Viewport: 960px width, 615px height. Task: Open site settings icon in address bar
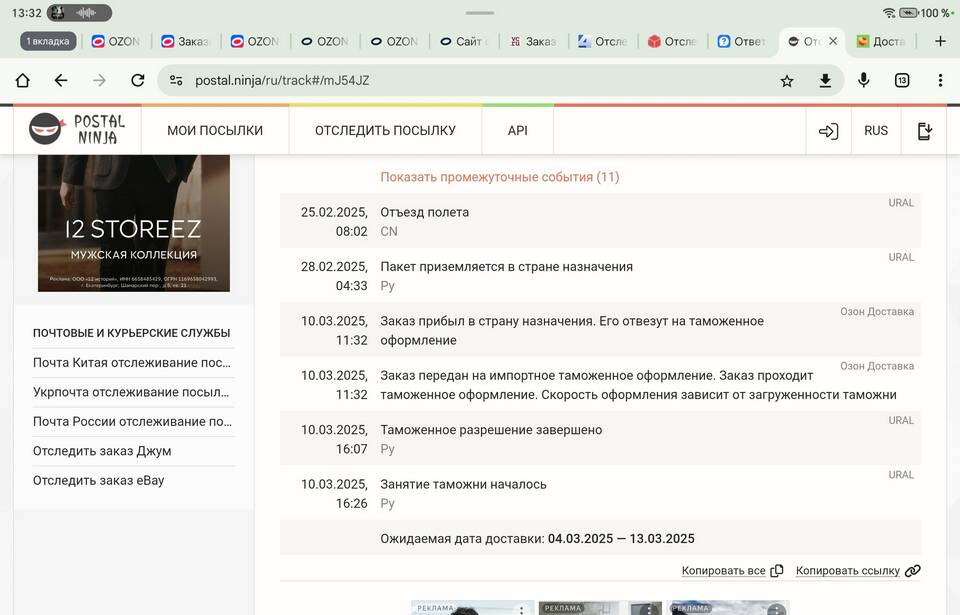176,80
